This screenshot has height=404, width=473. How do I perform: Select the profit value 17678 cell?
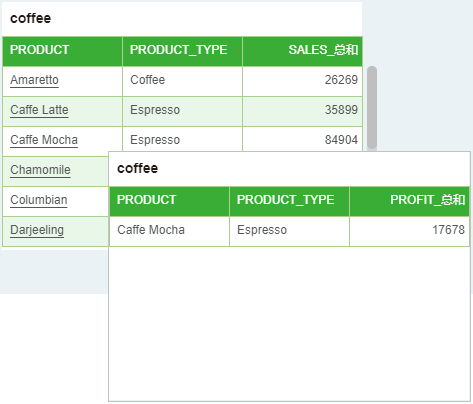tap(410, 231)
